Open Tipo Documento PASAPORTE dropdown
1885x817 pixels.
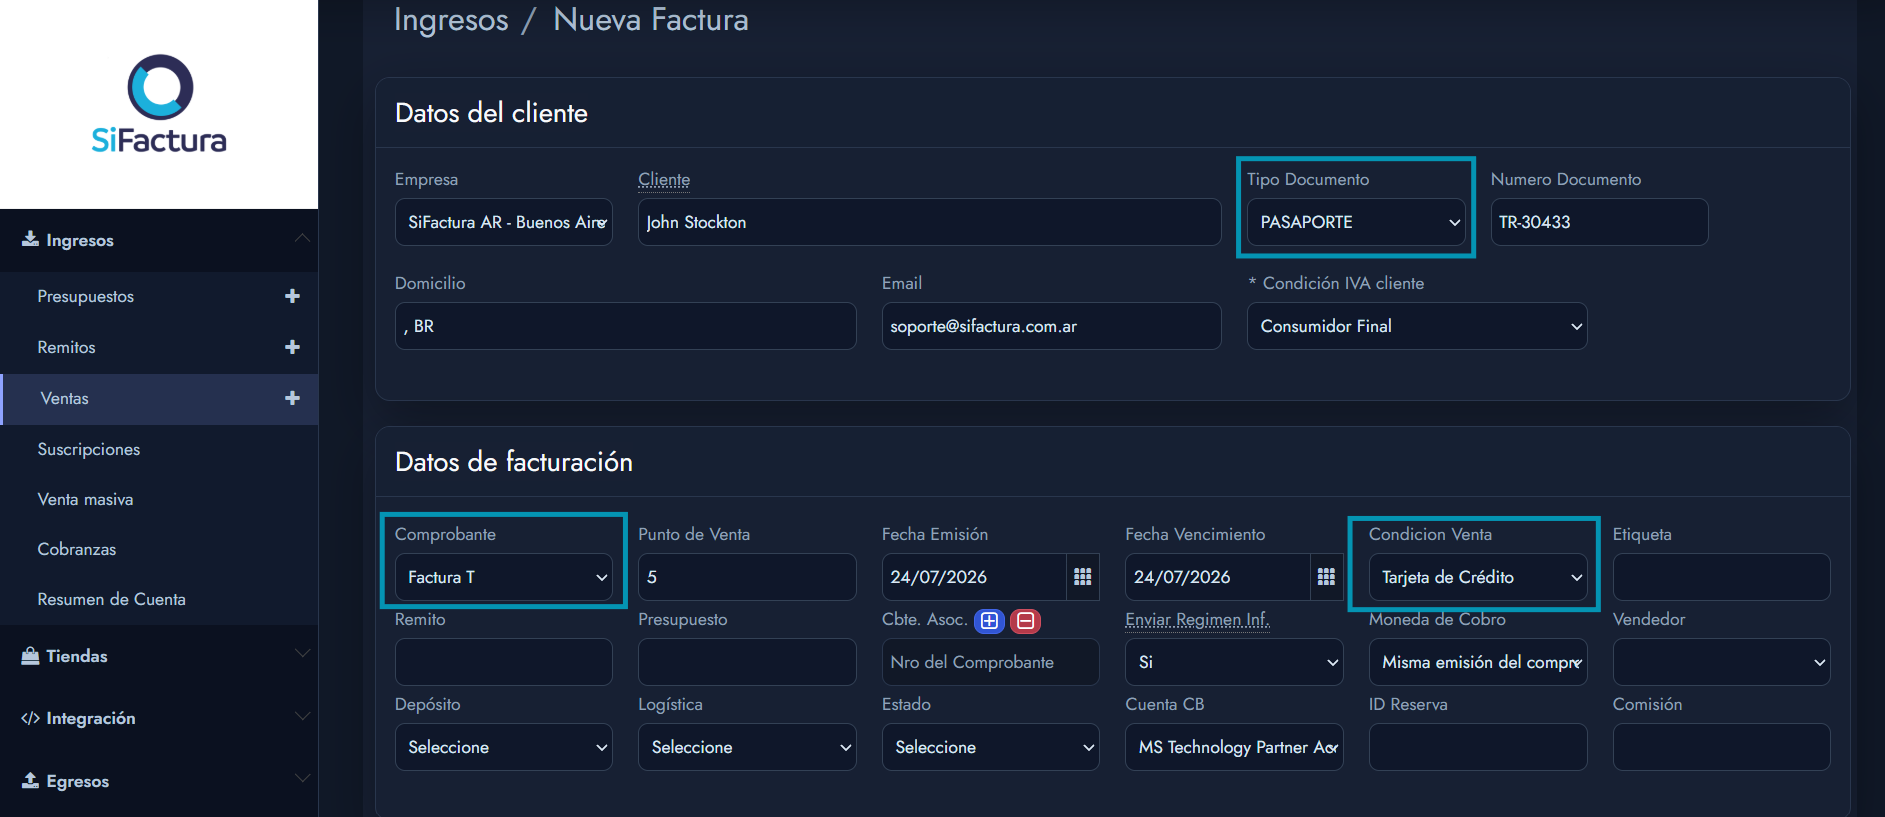1356,222
